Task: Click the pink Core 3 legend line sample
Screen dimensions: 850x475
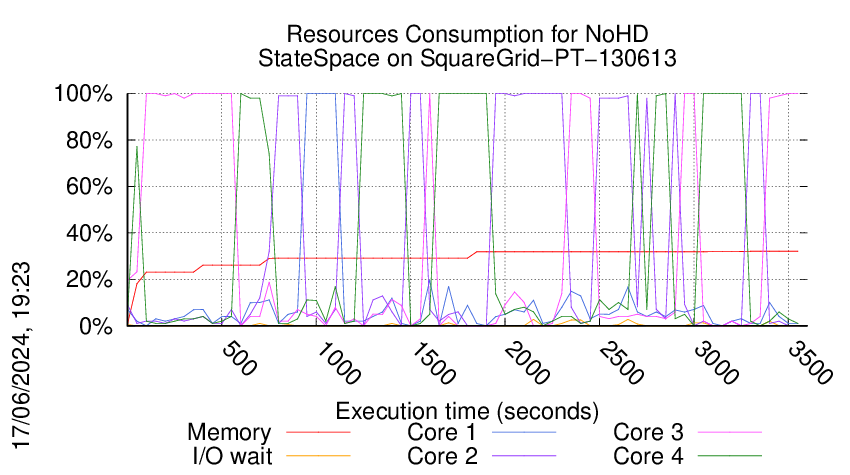Action: point(730,432)
